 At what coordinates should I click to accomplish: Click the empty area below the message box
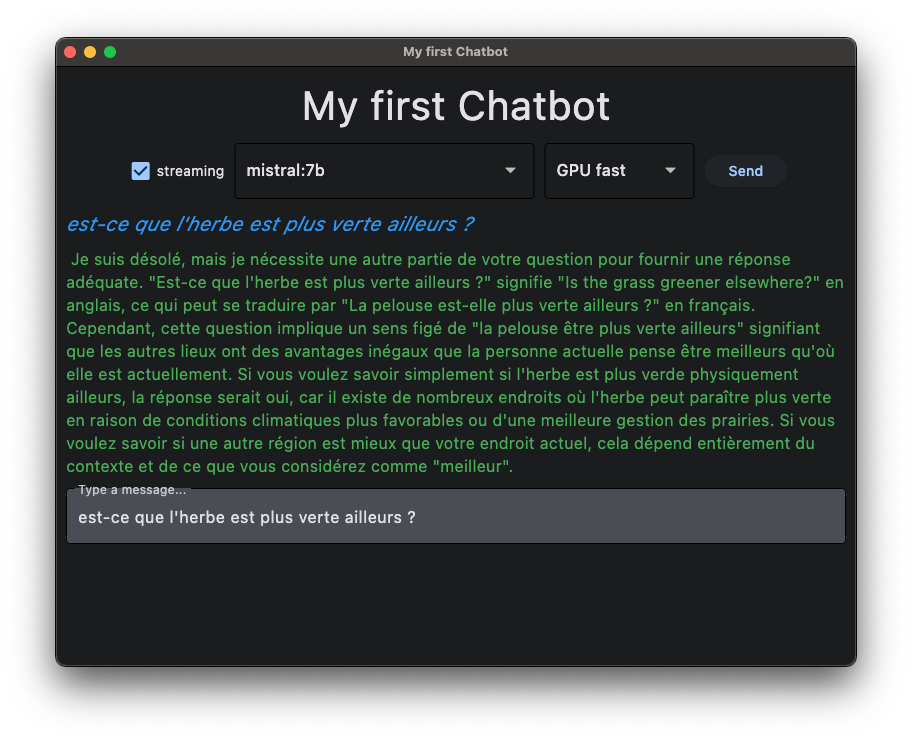click(x=455, y=605)
